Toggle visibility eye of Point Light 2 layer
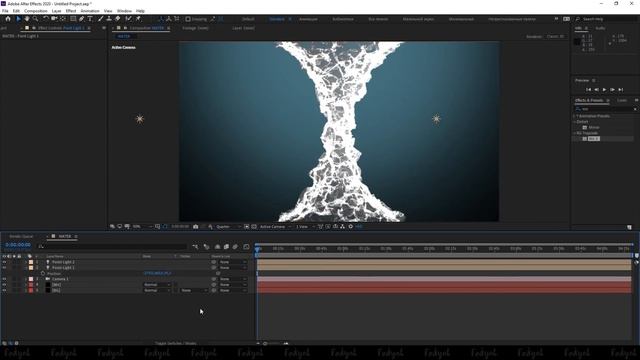Image resolution: width=640 pixels, height=360 pixels. tap(4, 262)
